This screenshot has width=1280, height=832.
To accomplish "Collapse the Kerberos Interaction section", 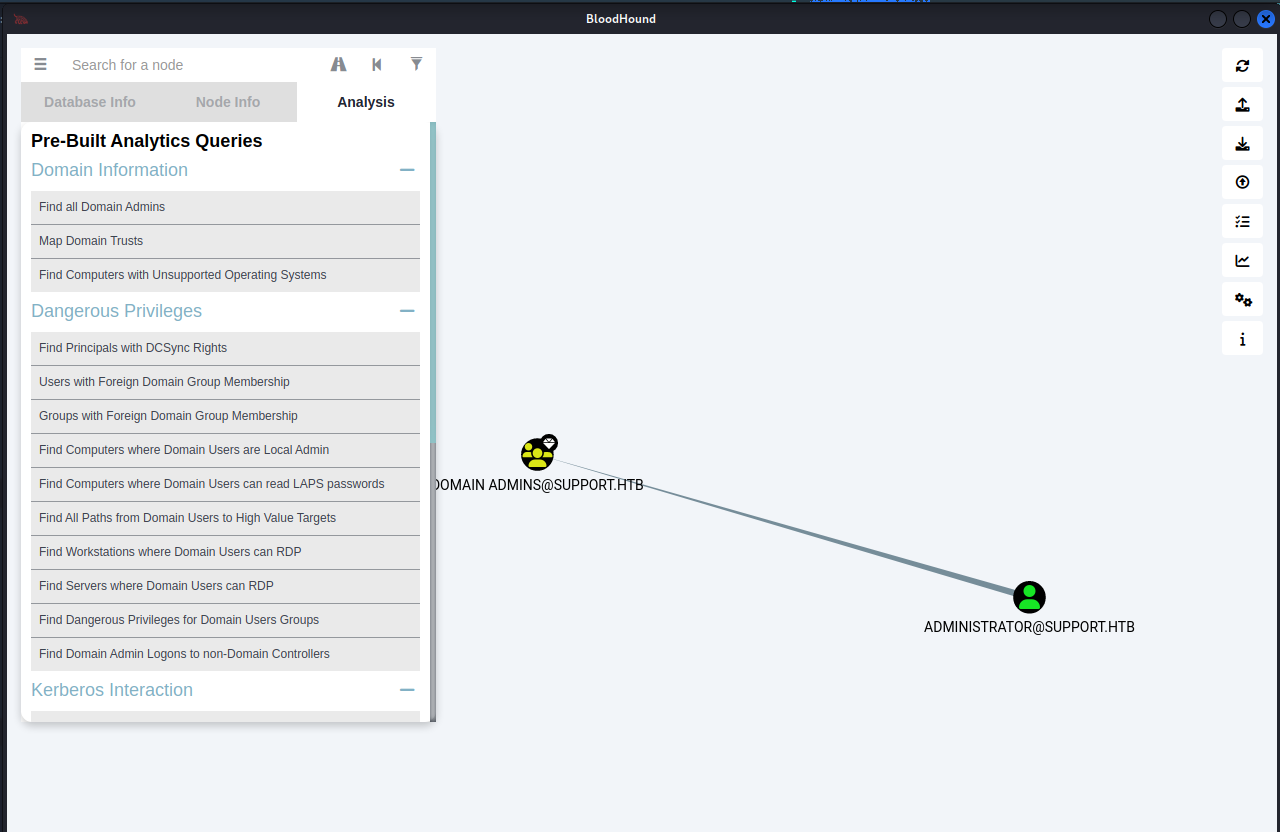I will coord(407,690).
